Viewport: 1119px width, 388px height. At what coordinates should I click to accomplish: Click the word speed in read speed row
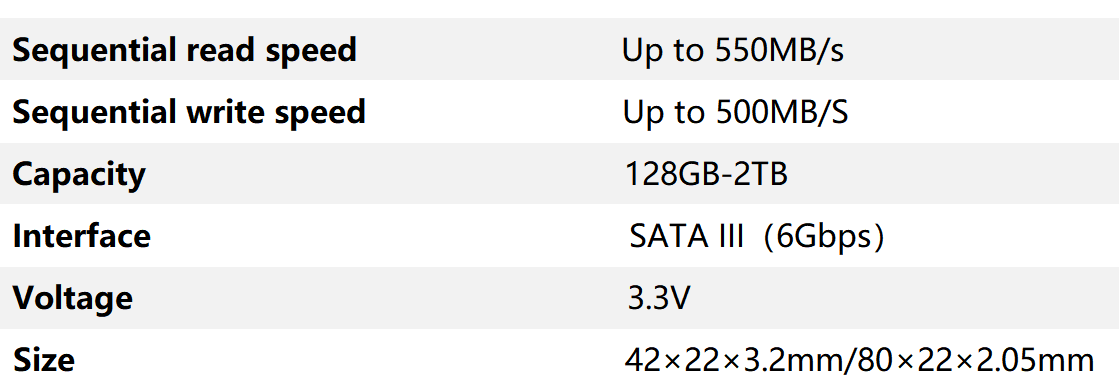point(315,53)
